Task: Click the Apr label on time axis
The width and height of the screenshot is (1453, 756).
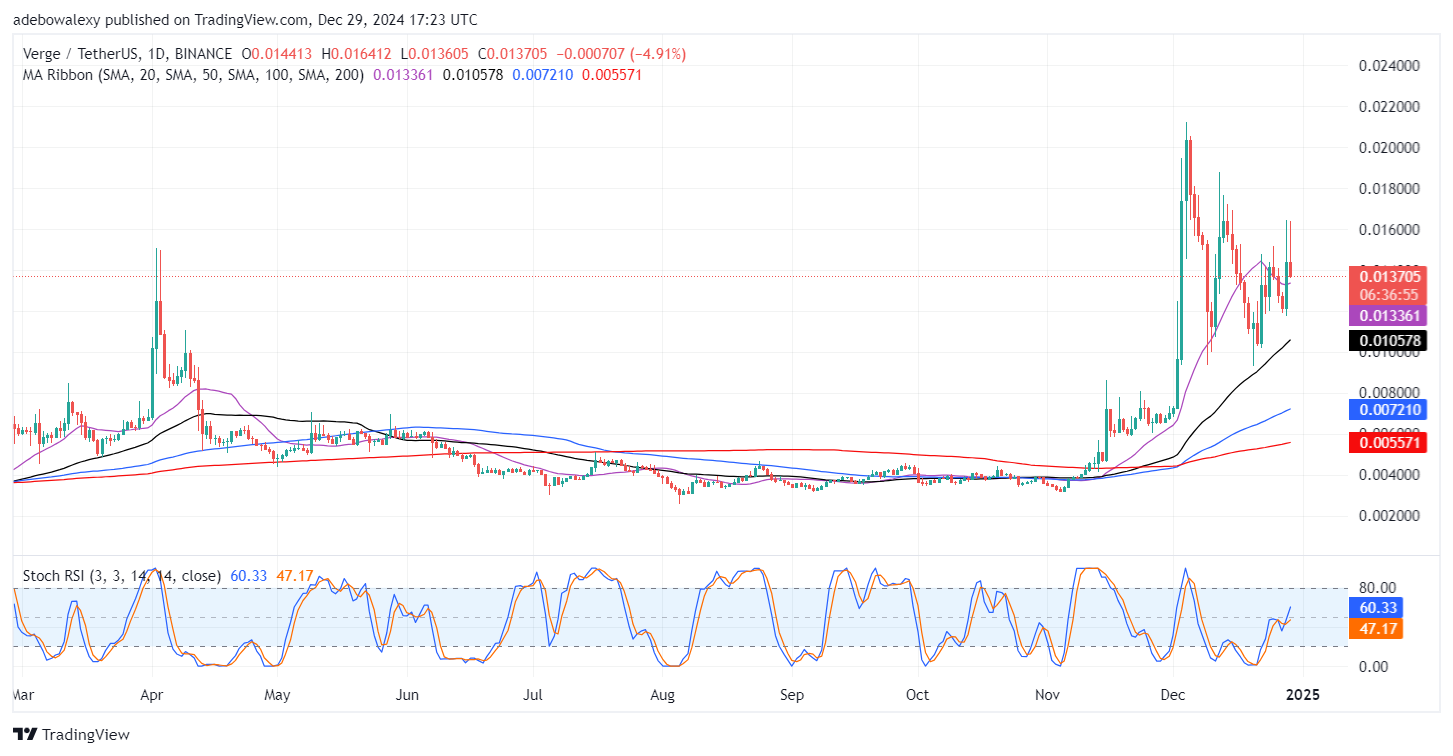Action: tap(151, 693)
